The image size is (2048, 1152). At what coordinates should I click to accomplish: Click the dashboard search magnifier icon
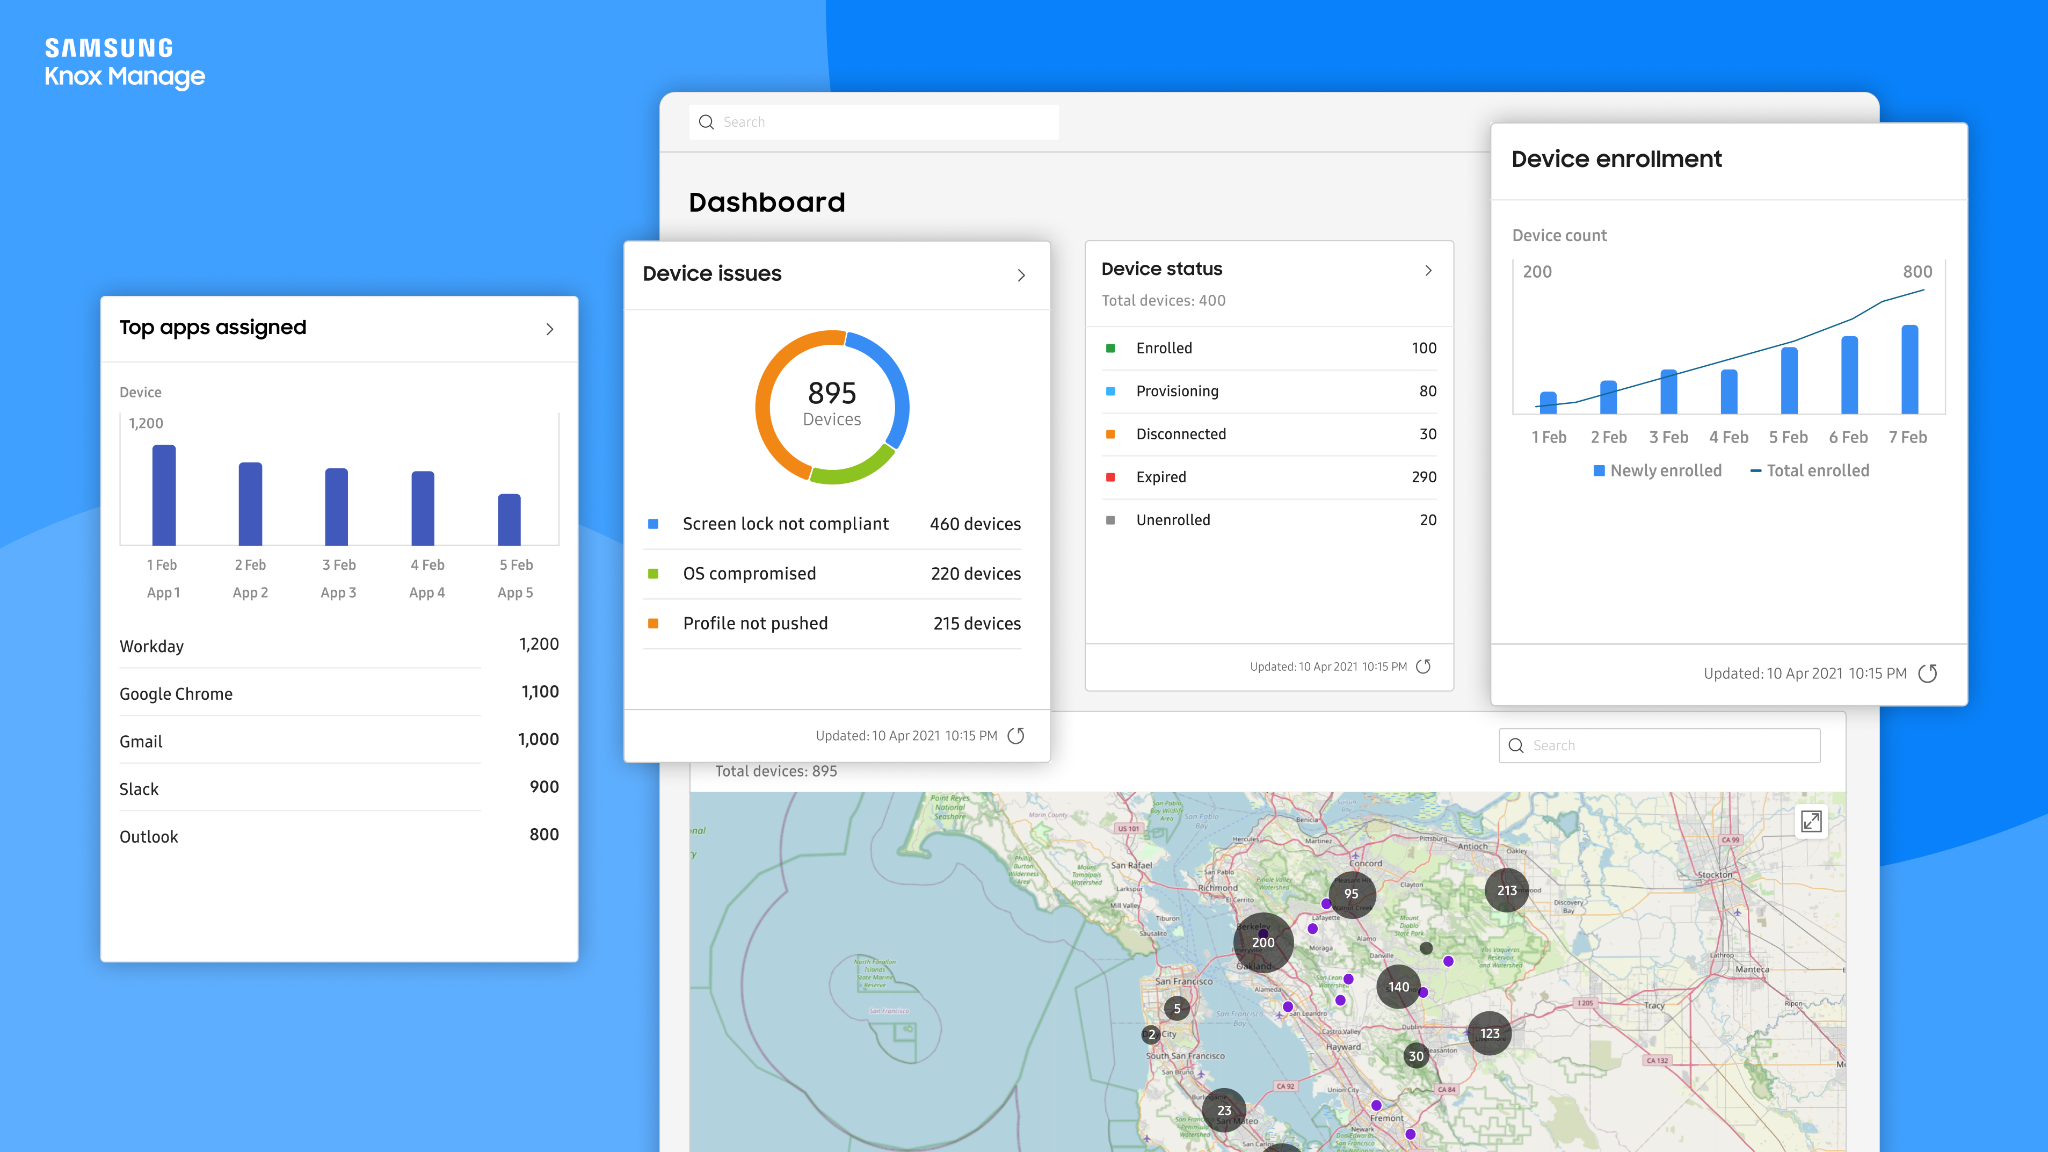coord(706,122)
